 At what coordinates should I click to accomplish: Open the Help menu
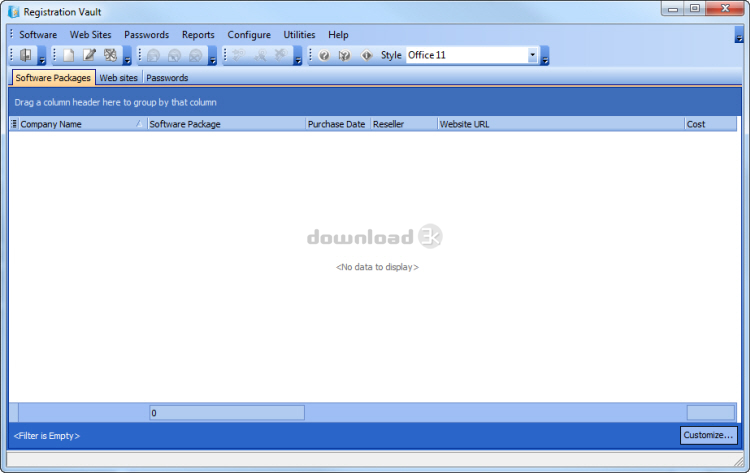tap(338, 34)
